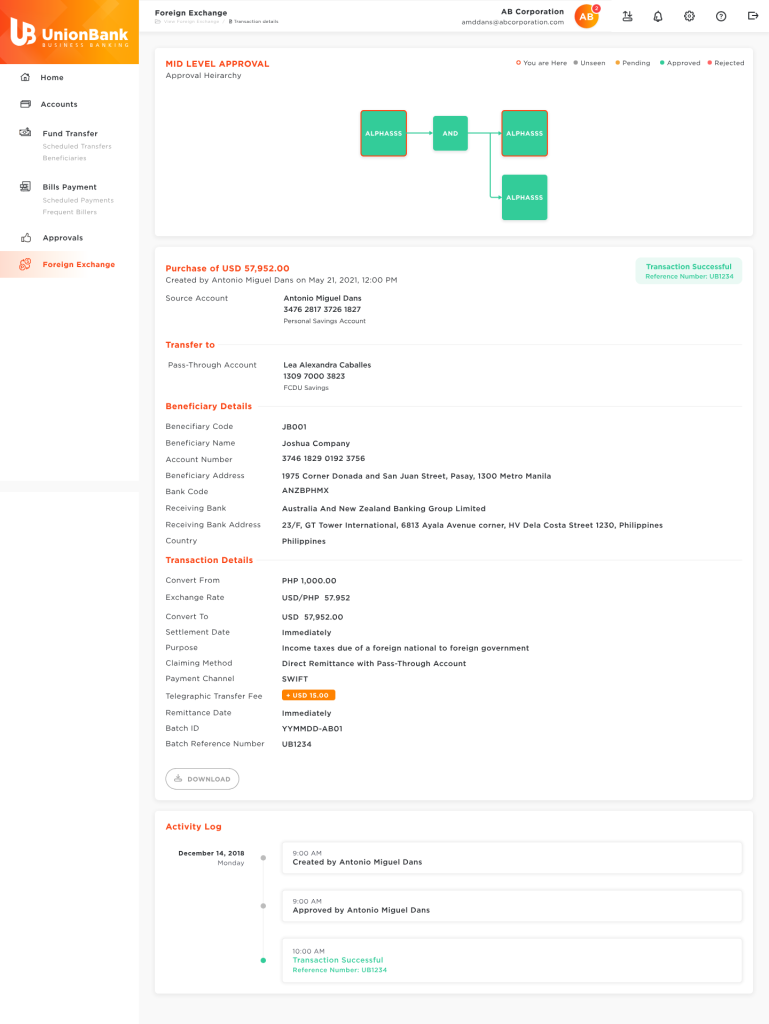
Task: Click the Home house icon
Action: [25, 77]
